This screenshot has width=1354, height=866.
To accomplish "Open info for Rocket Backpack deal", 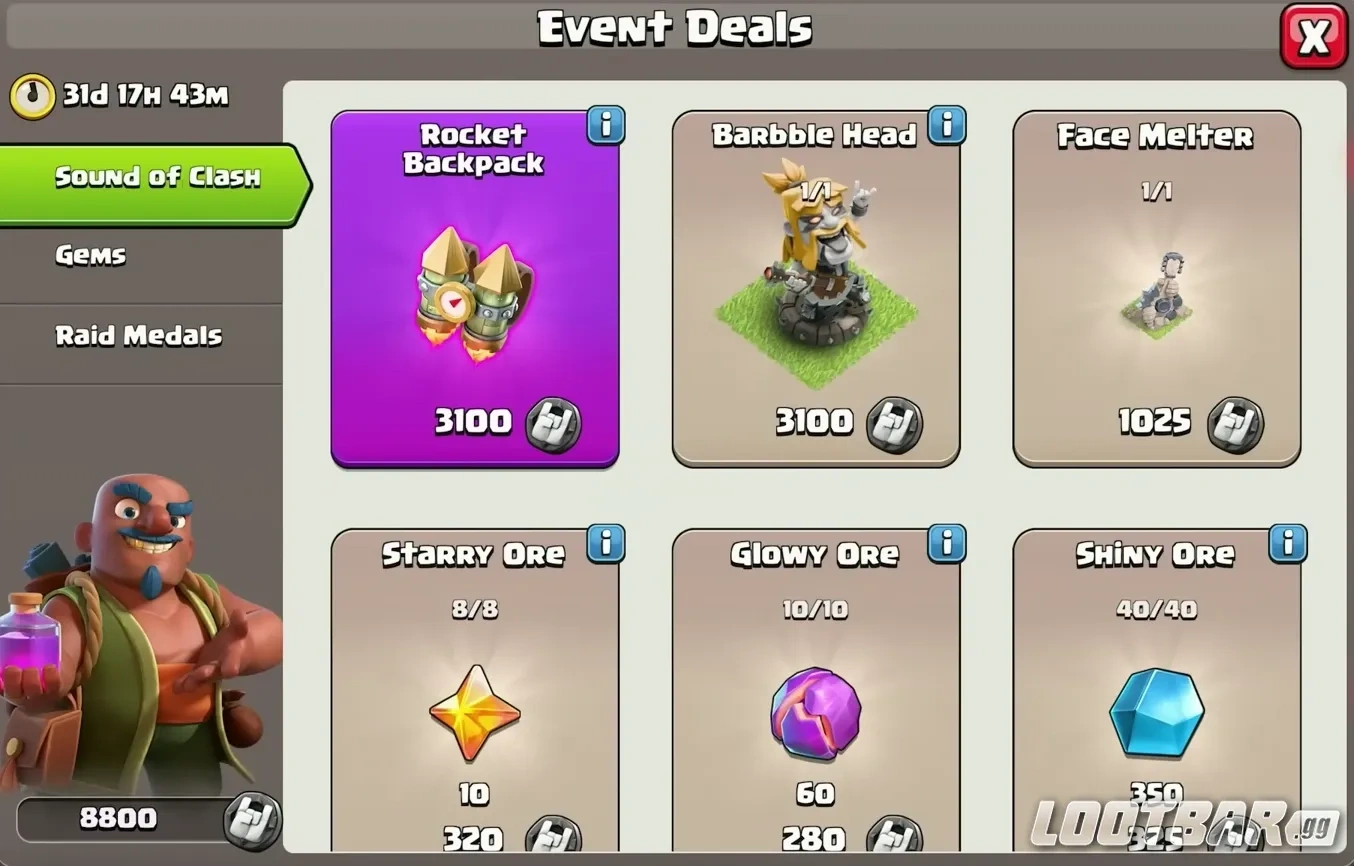I will coord(606,126).
